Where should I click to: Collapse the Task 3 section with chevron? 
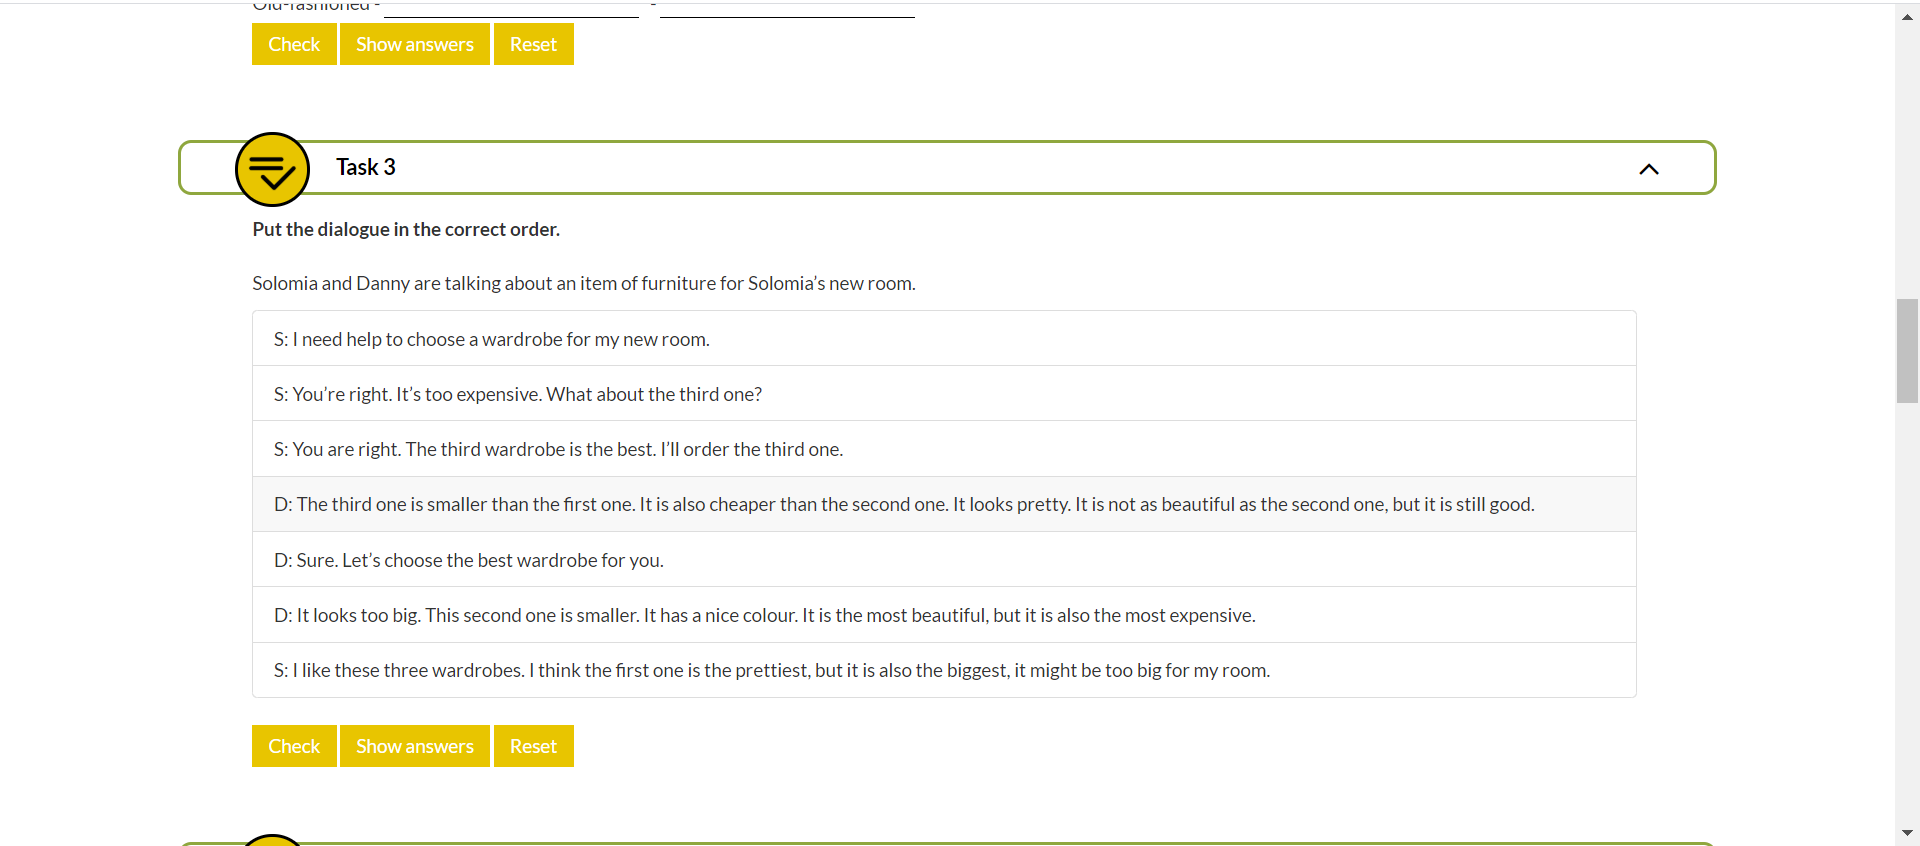1649,169
